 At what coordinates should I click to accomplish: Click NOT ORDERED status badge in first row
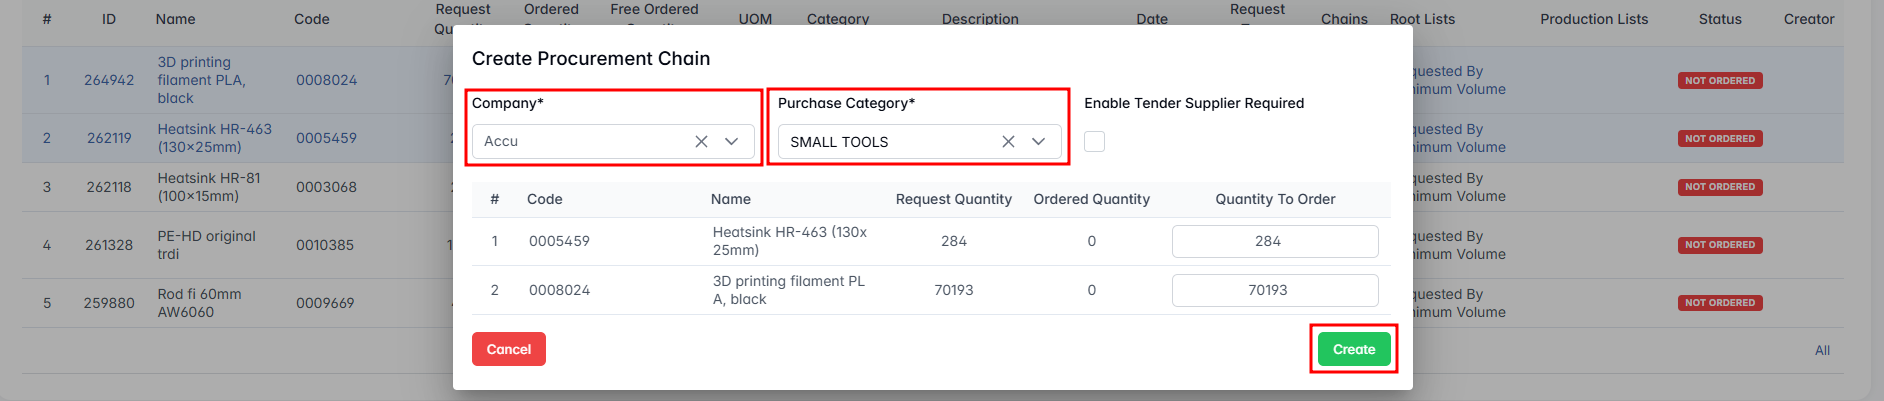1719,81
